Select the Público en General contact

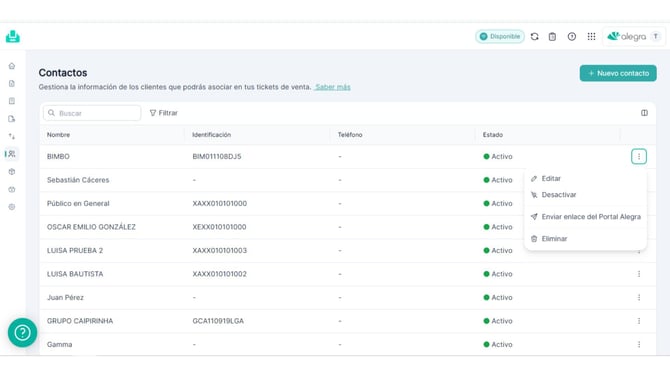pyautogui.click(x=78, y=203)
